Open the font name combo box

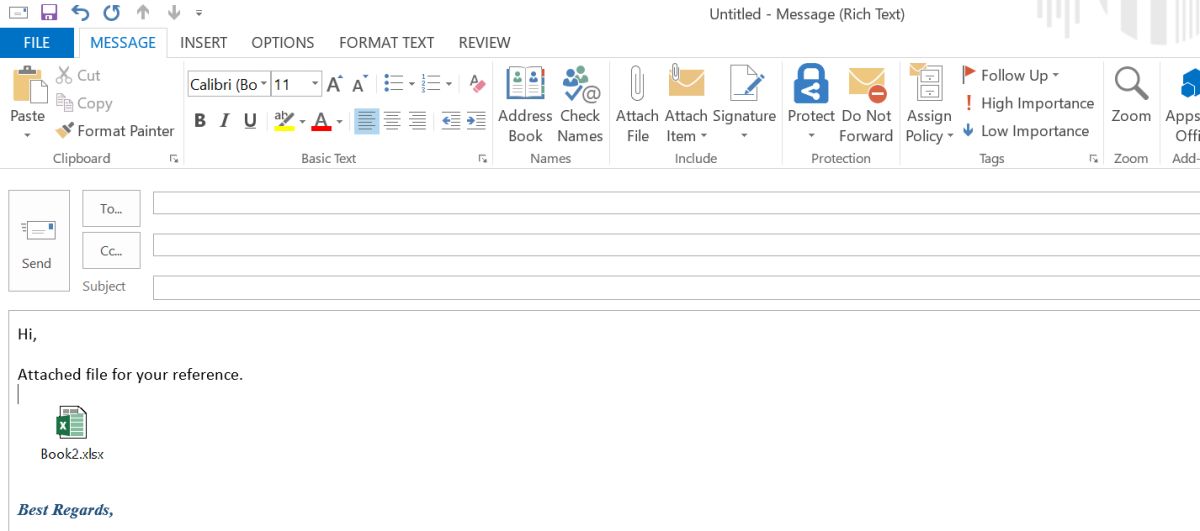pos(229,85)
